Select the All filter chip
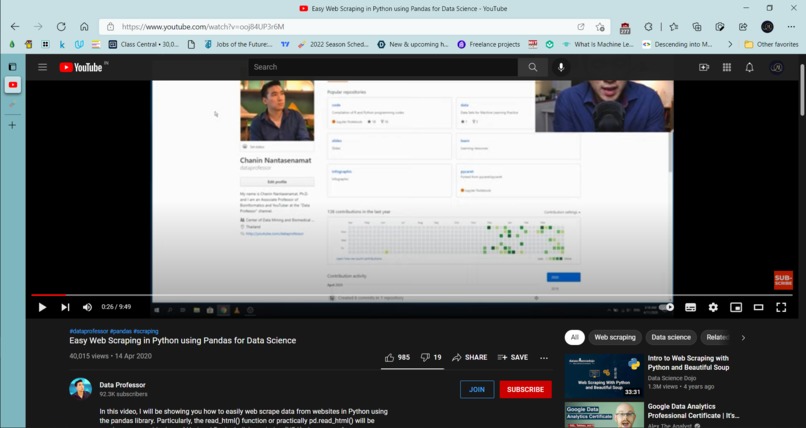 [x=575, y=338]
